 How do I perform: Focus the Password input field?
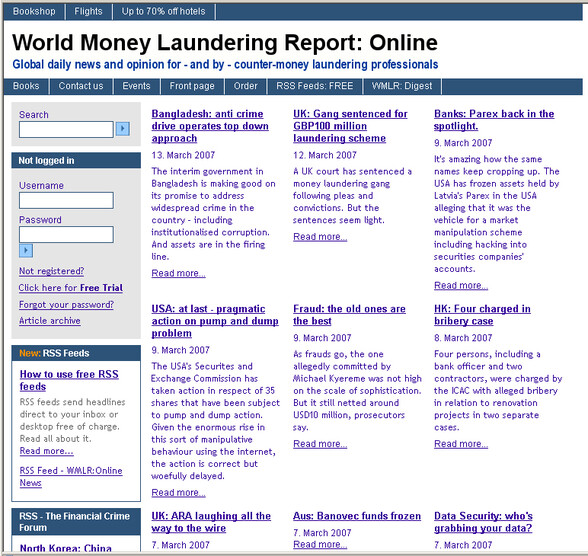pyautogui.click(x=66, y=234)
